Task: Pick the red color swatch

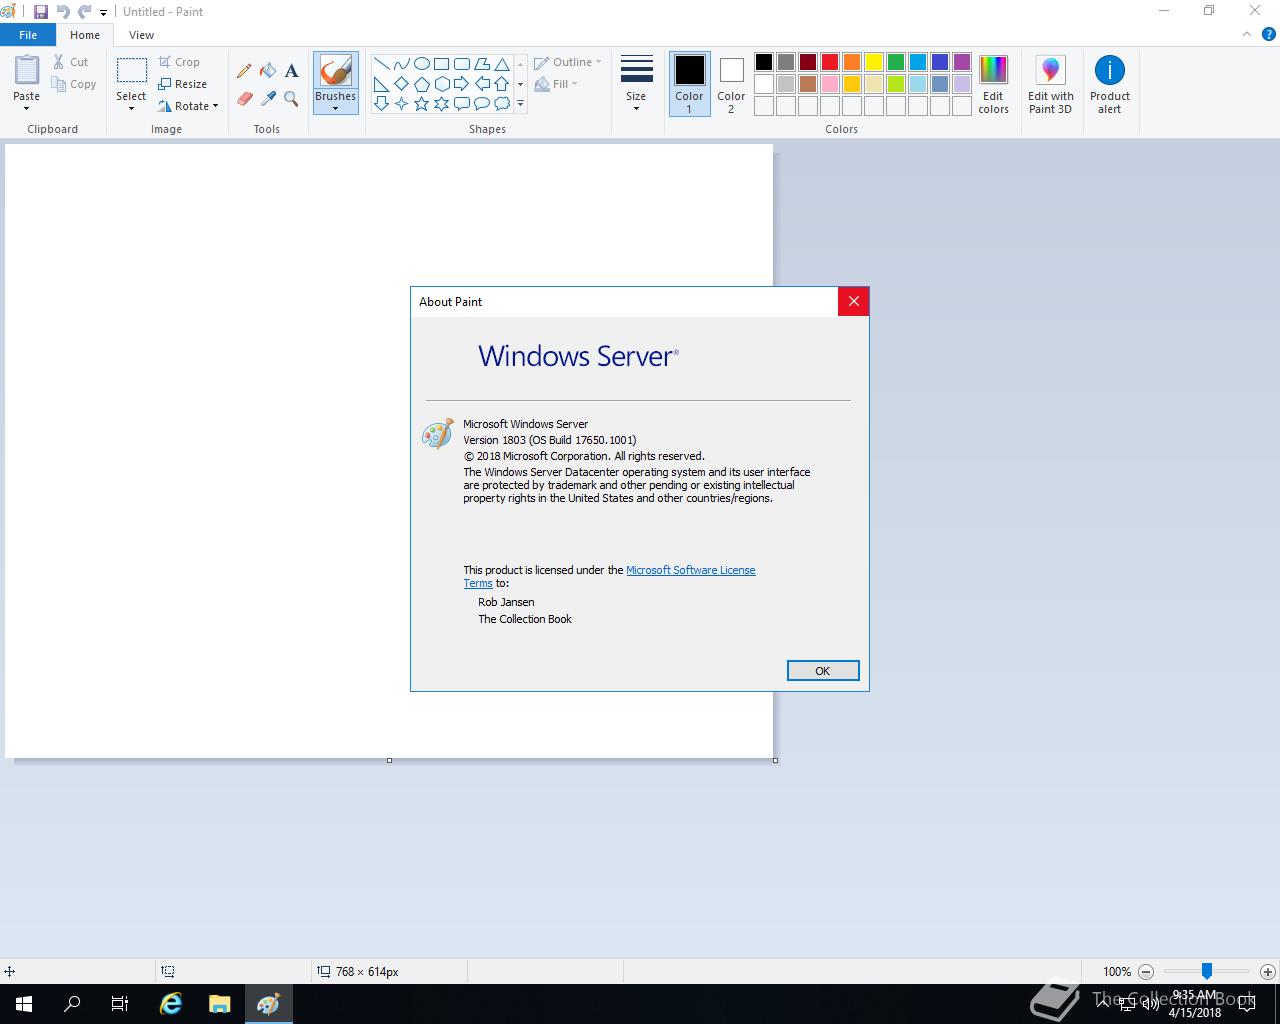Action: [830, 62]
